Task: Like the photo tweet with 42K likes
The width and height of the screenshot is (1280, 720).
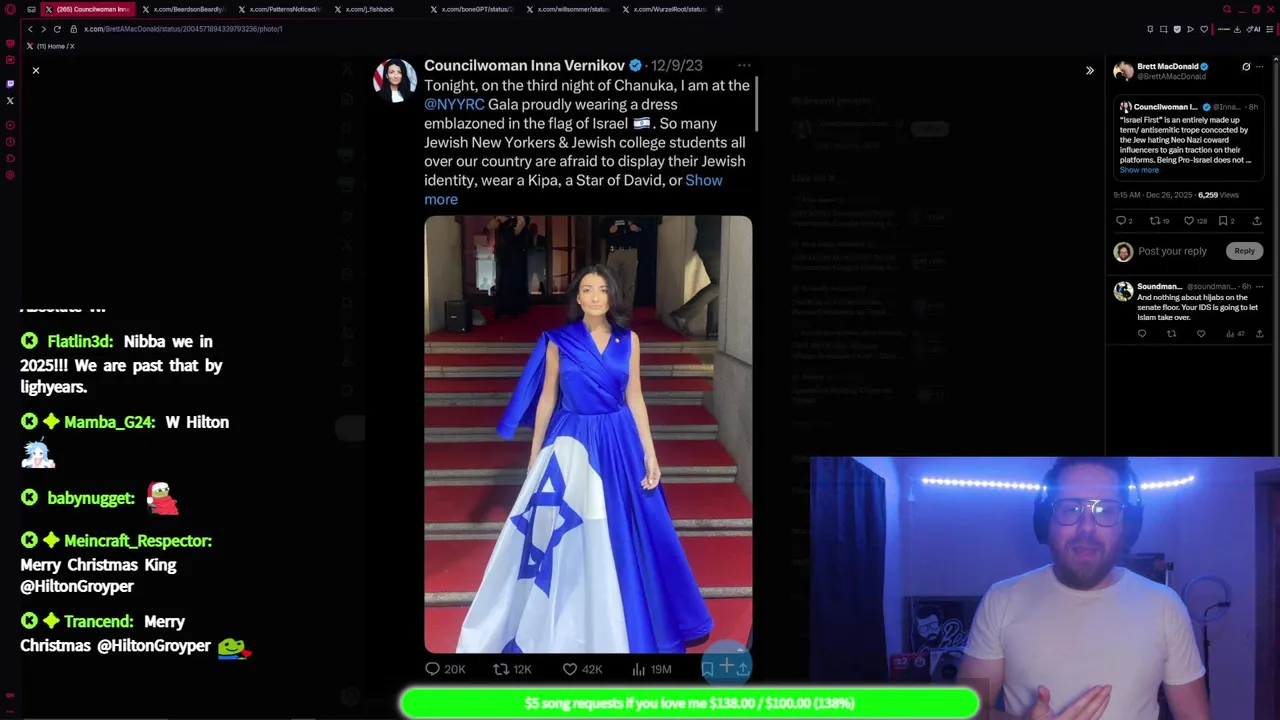Action: coord(581,669)
